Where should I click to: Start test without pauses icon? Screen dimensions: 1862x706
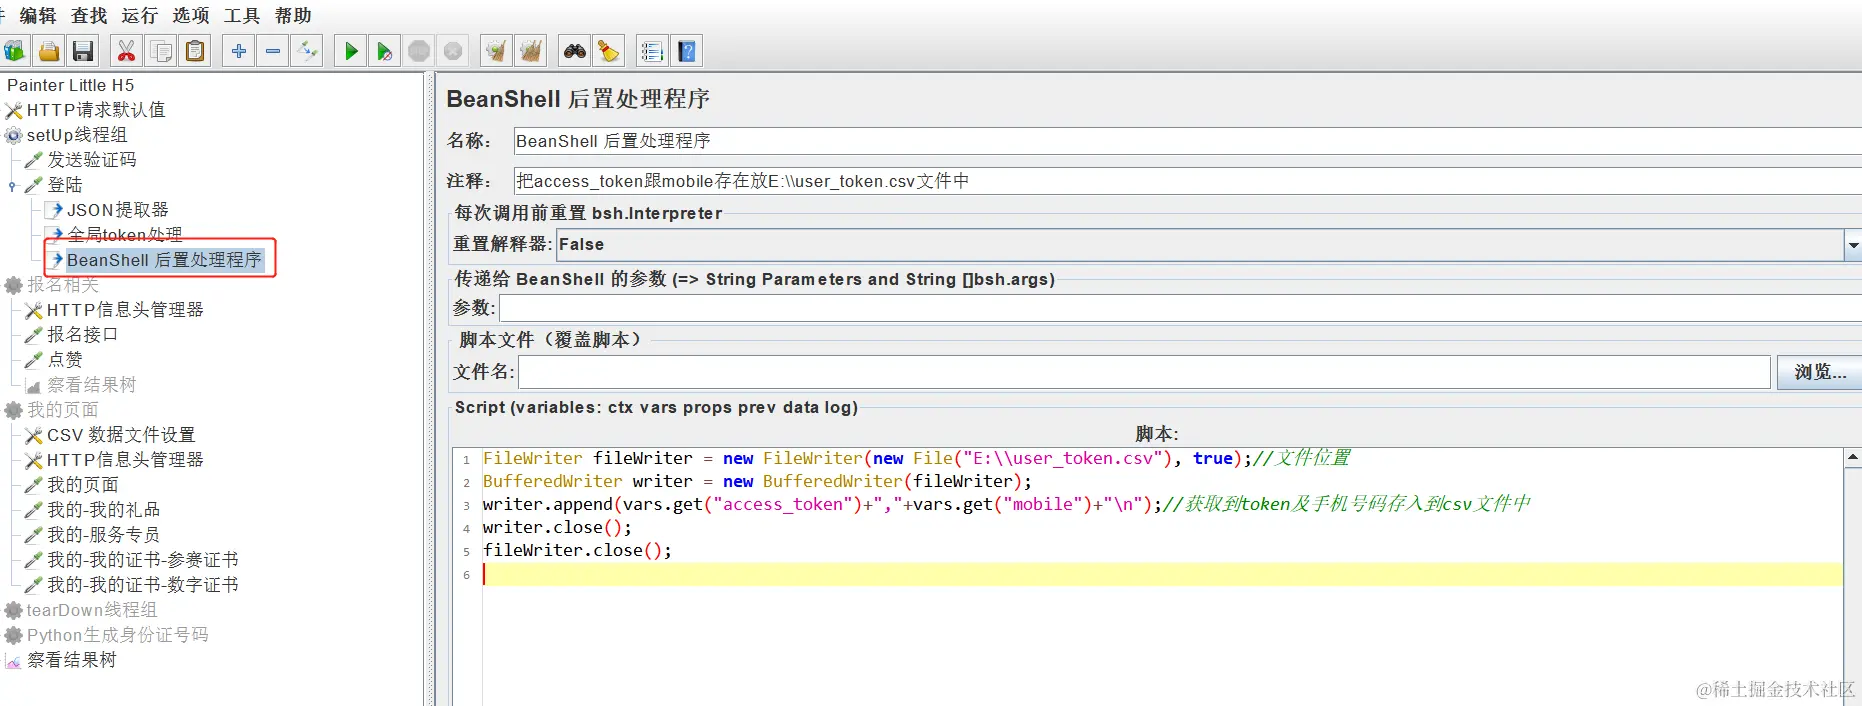(384, 51)
